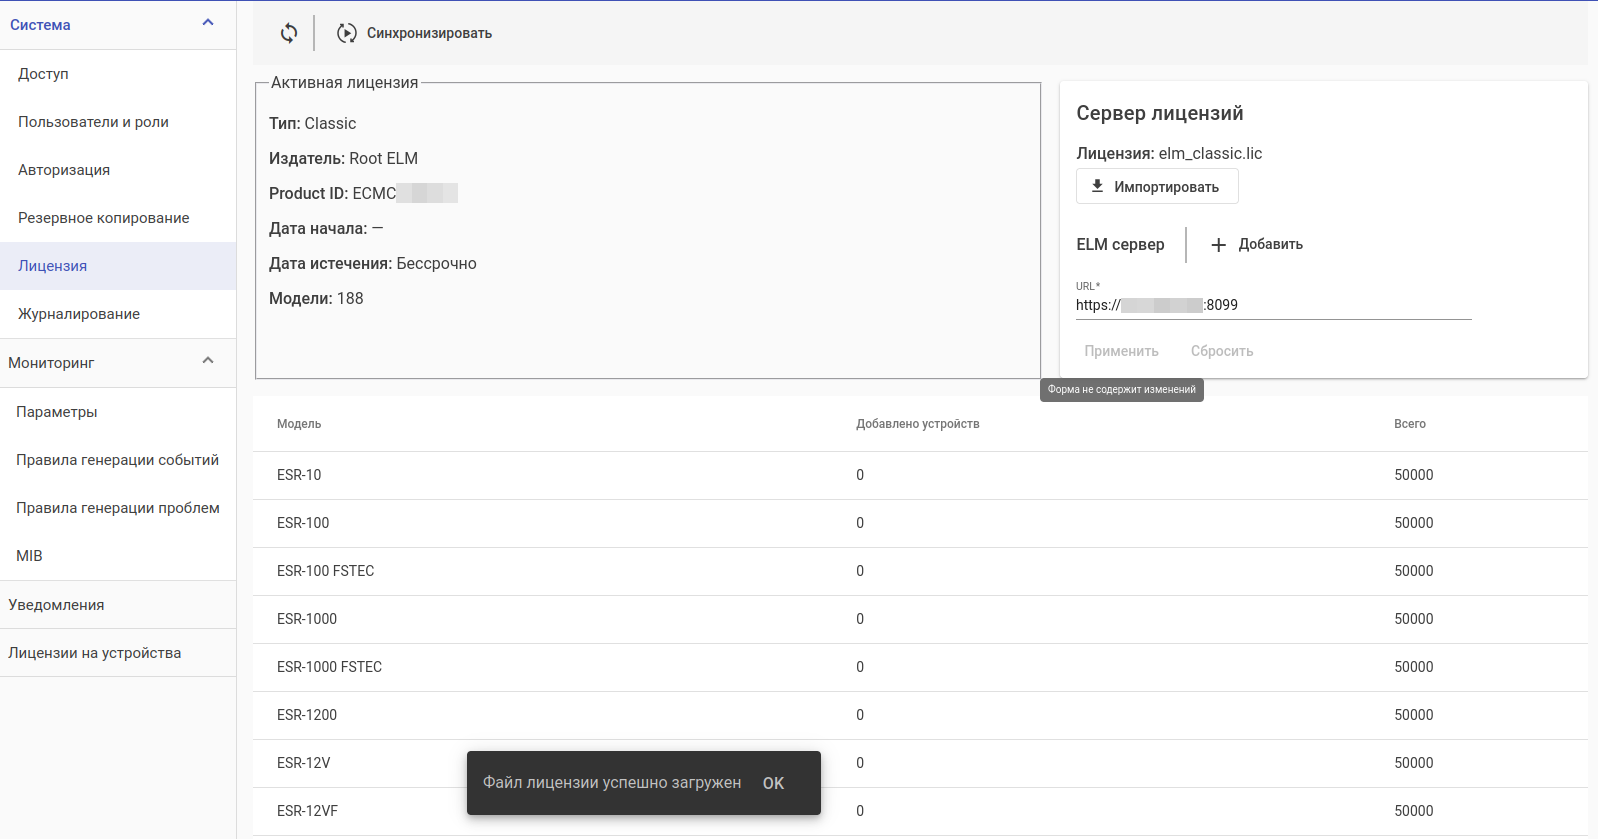Go to Авторизация settings

tap(64, 170)
